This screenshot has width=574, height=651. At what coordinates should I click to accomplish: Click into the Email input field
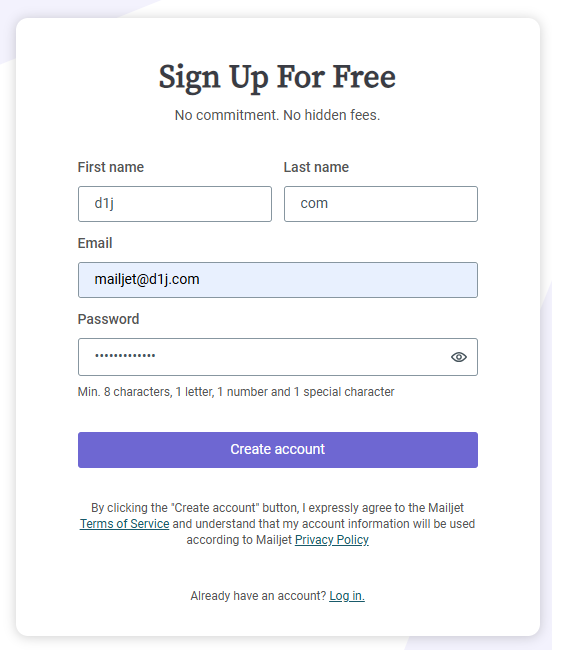pos(278,280)
